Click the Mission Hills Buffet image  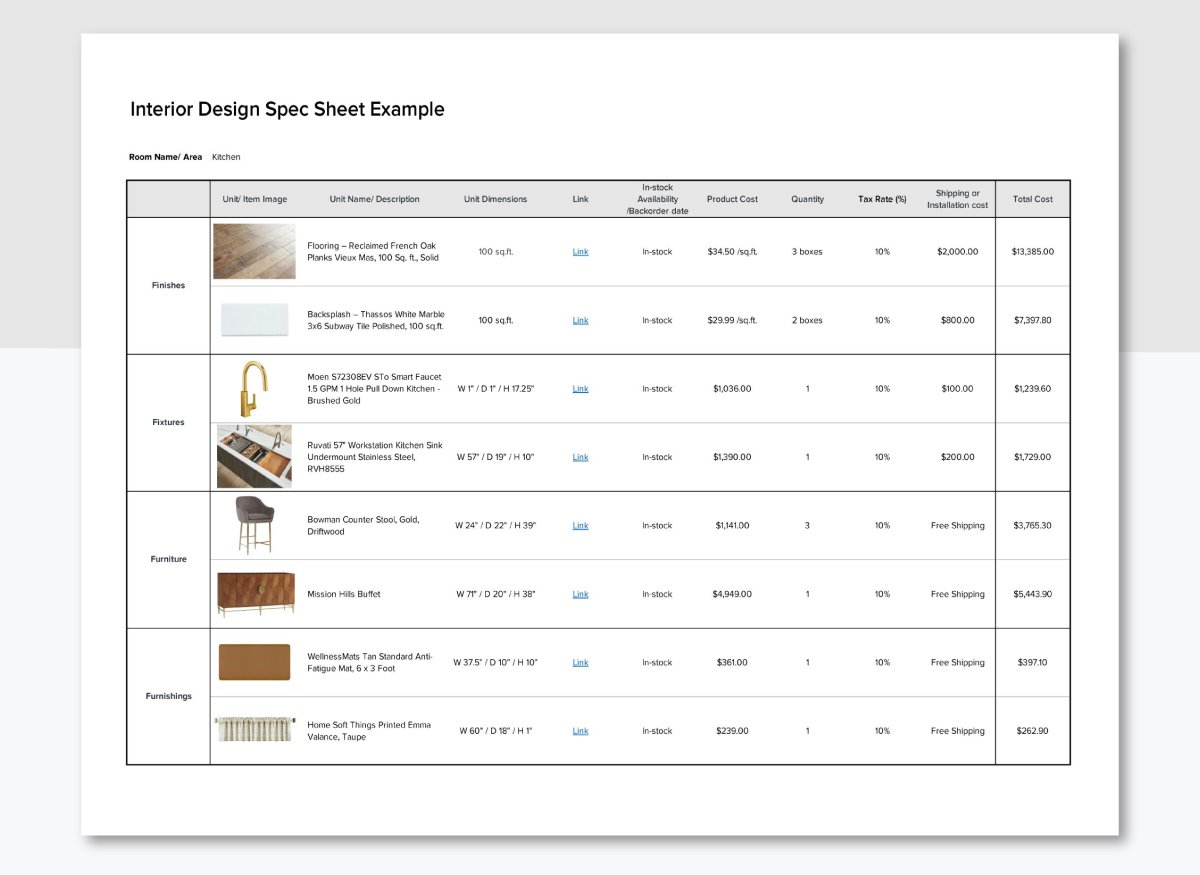[x=254, y=593]
